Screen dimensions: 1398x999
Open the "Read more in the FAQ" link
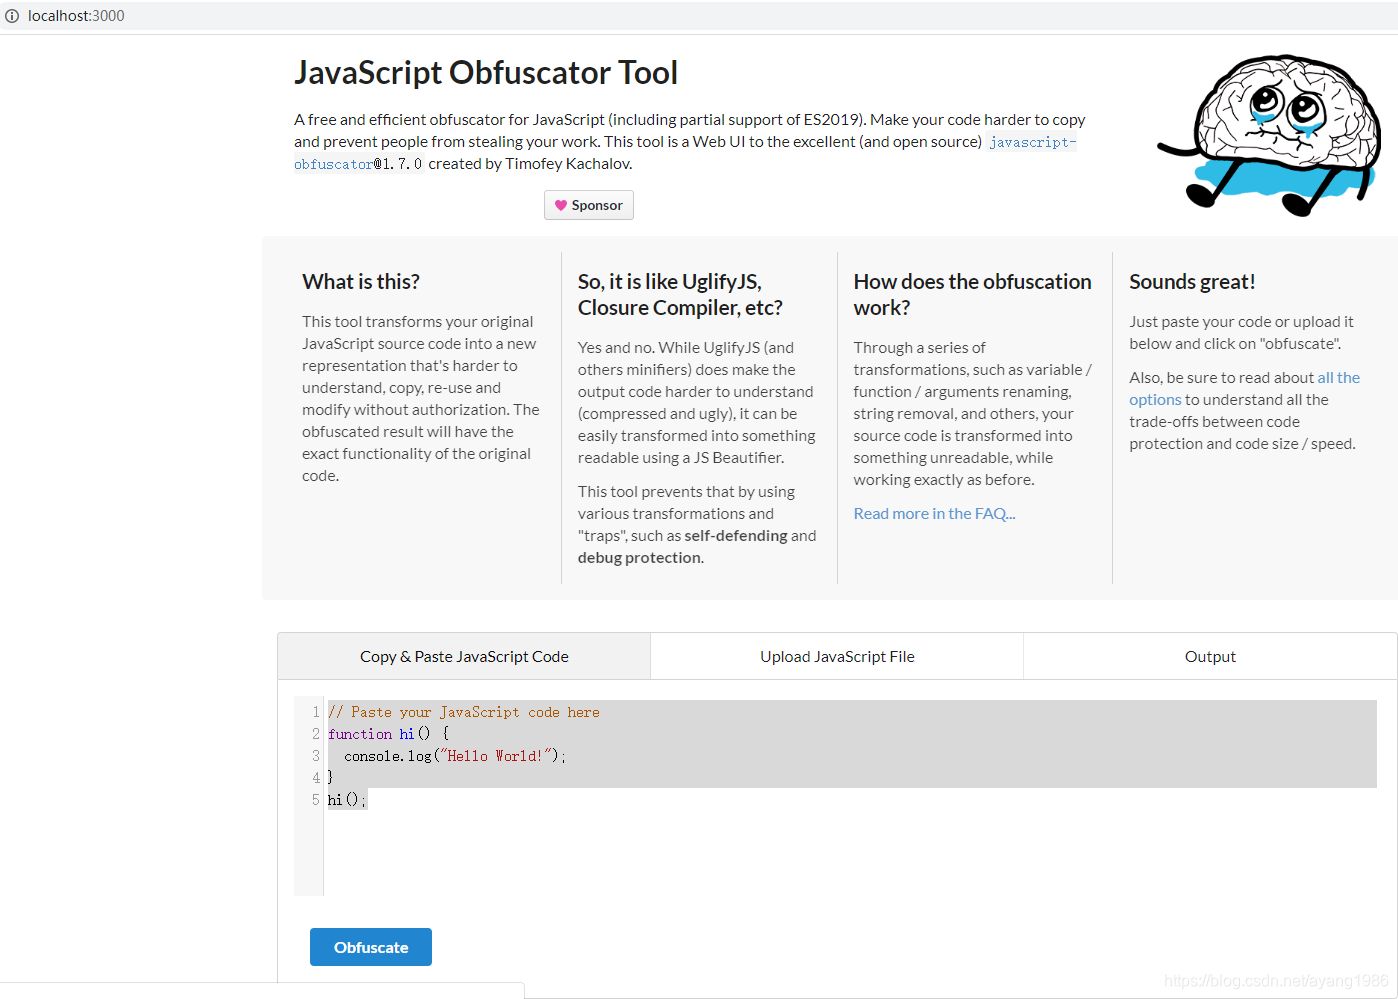click(x=933, y=513)
